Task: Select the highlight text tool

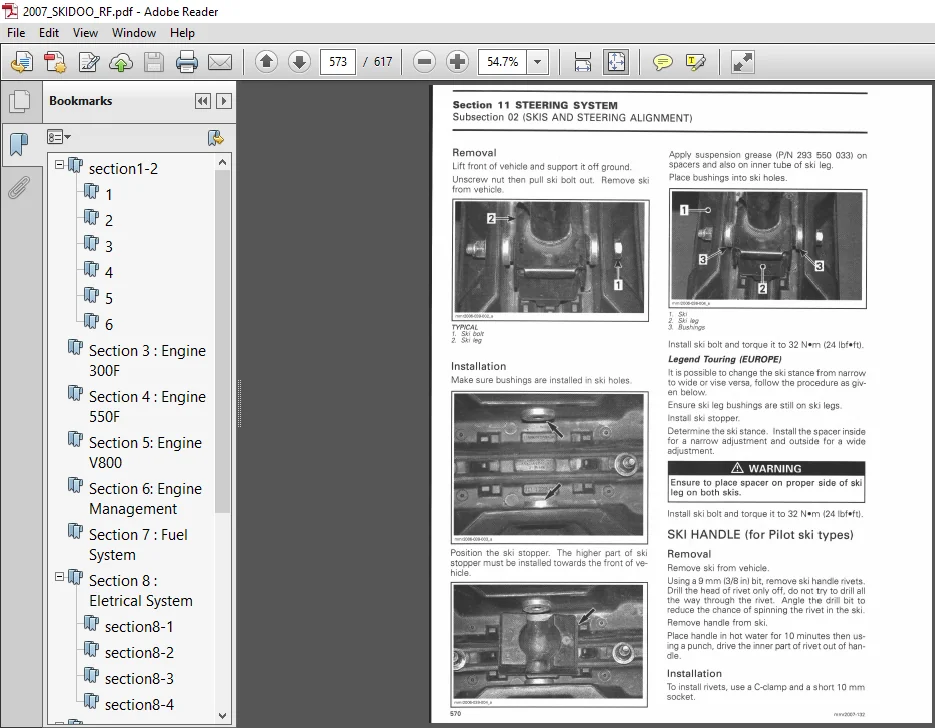Action: (696, 62)
